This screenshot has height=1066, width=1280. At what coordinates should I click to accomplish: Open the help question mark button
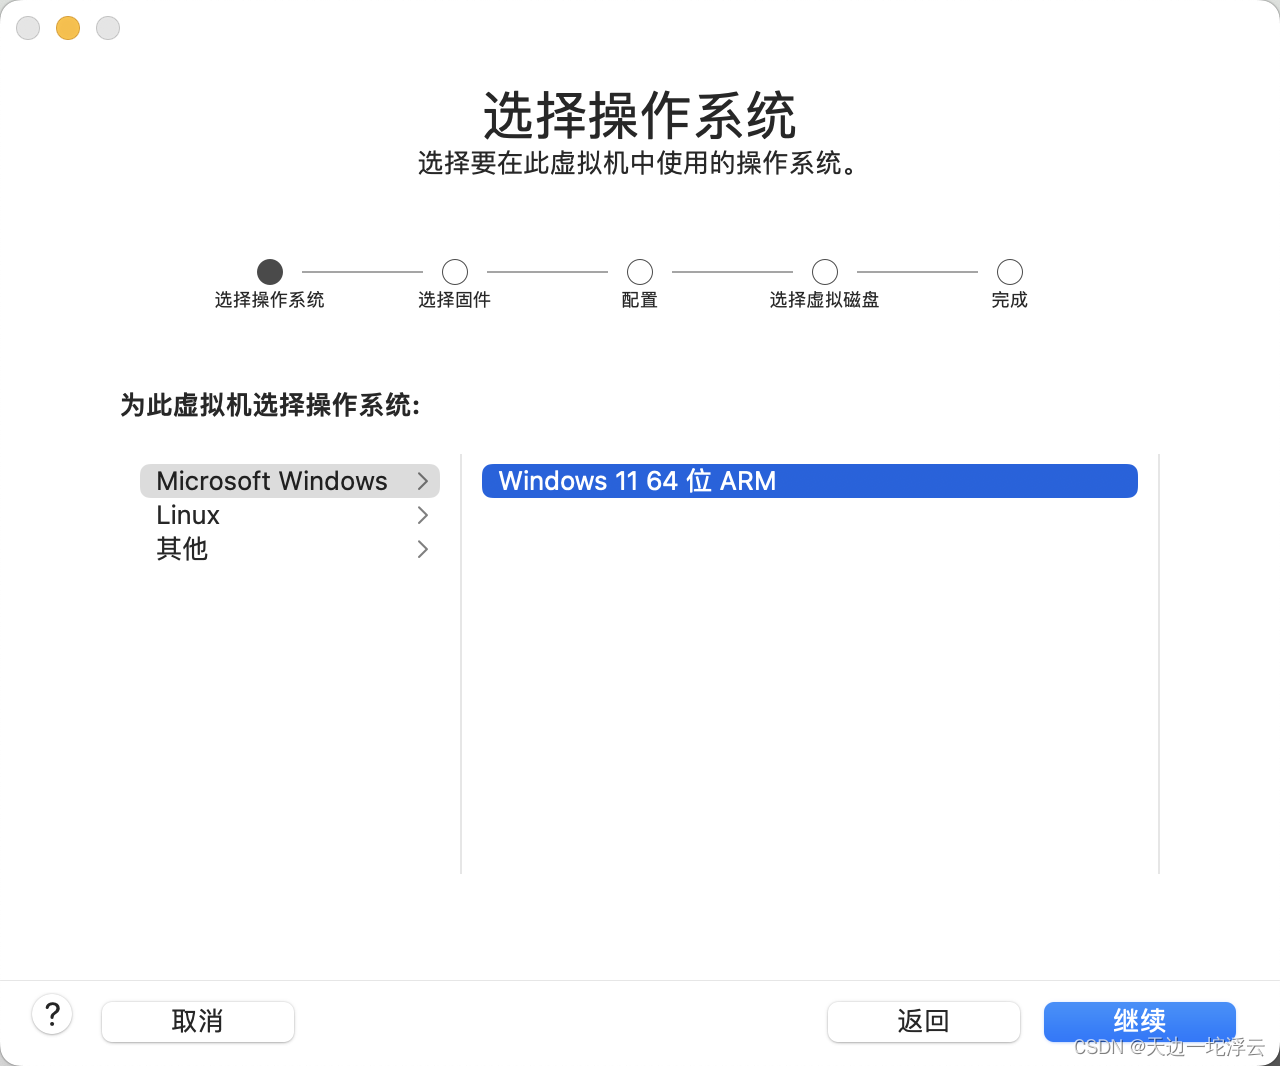point(52,1015)
